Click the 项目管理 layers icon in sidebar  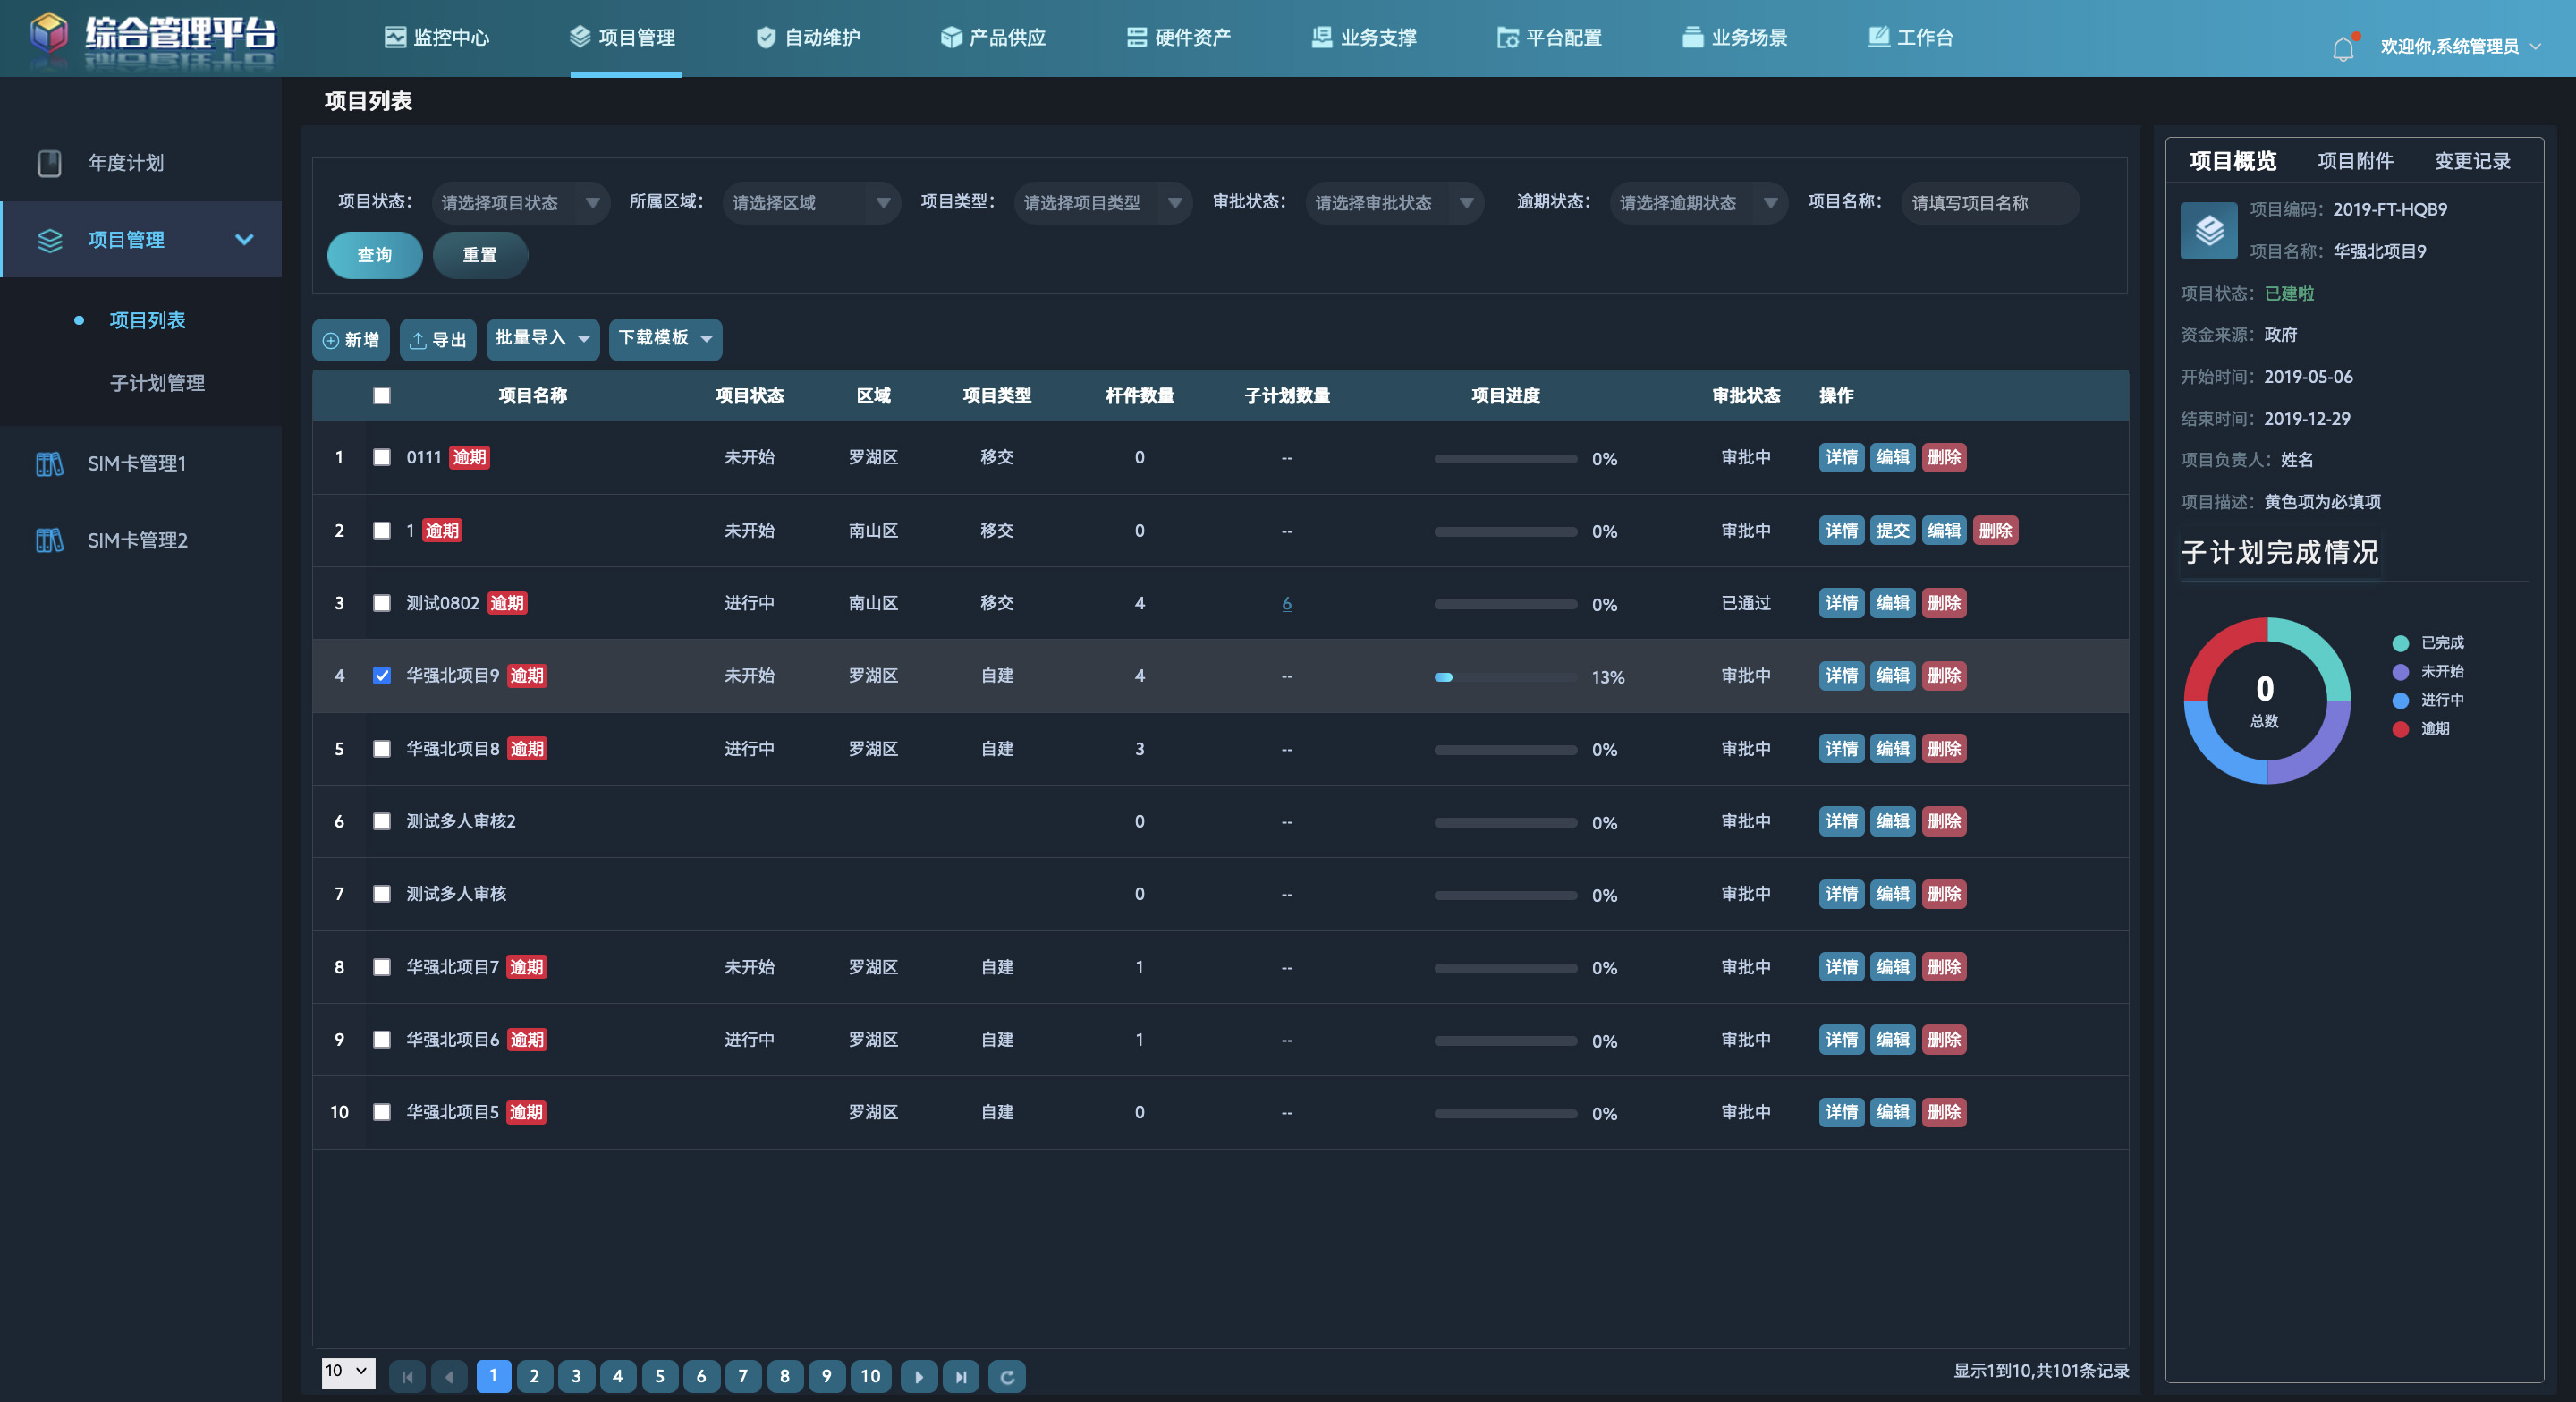(x=50, y=240)
